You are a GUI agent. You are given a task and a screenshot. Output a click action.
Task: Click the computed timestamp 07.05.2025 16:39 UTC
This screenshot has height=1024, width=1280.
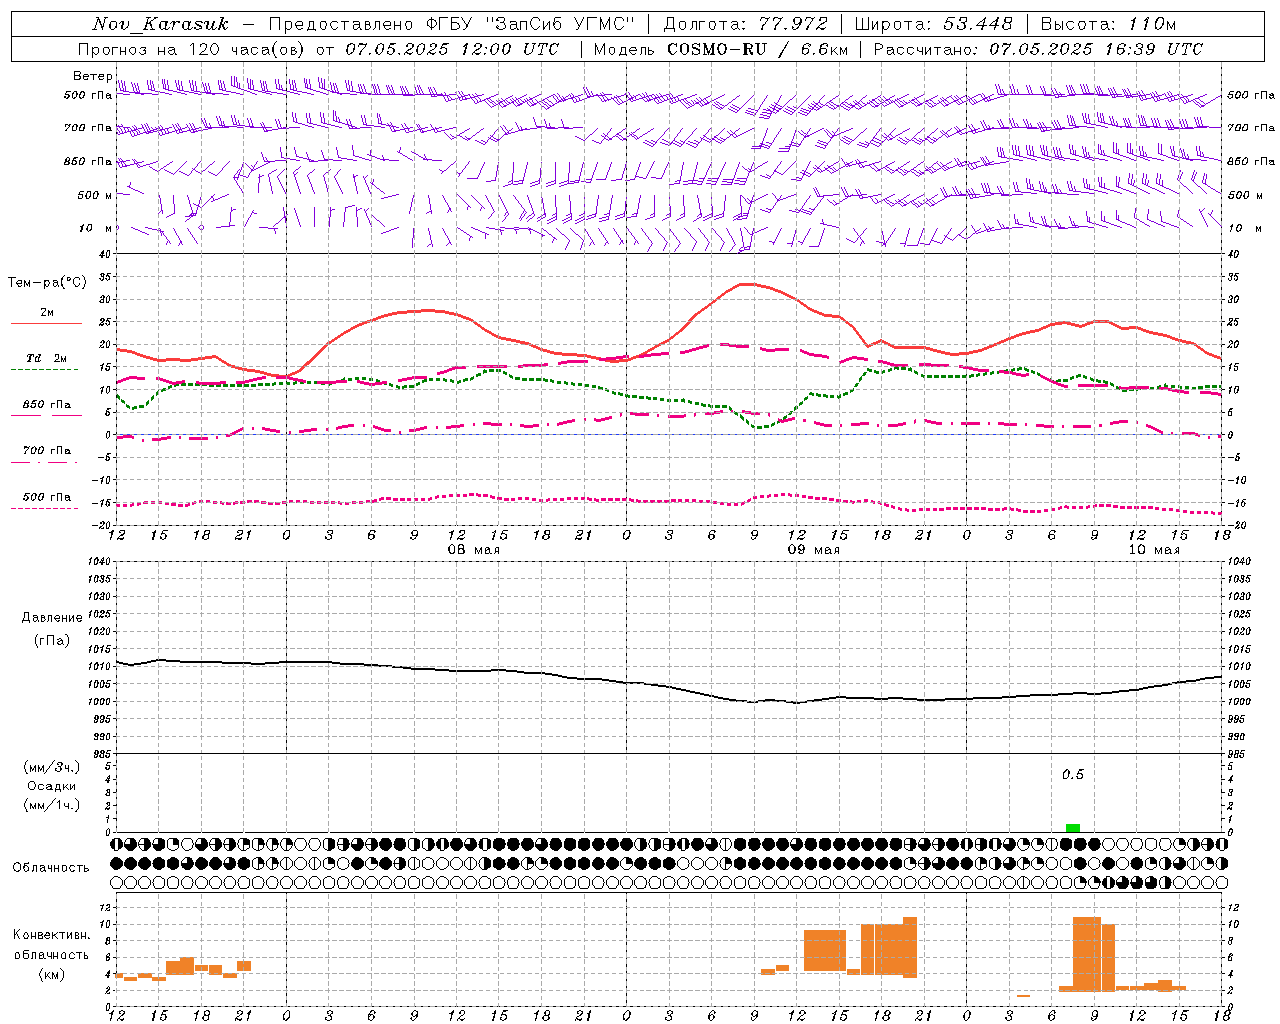click(x=1096, y=49)
